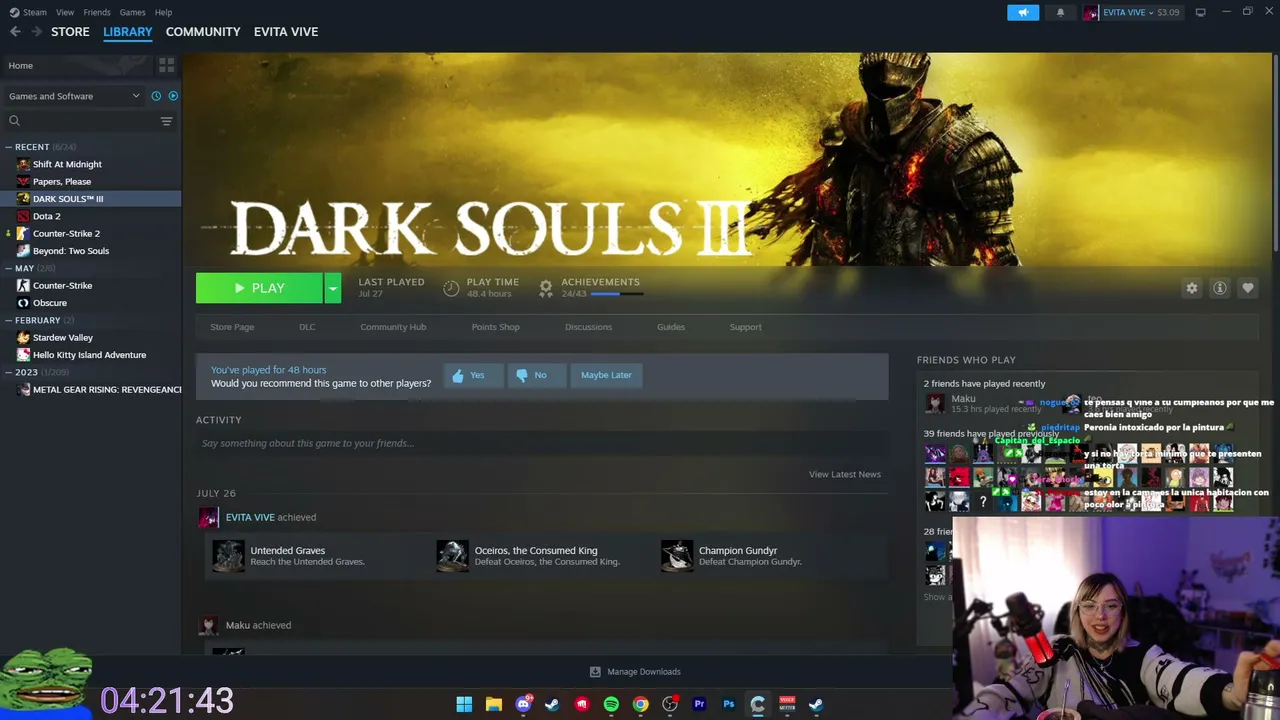Click the announcements megaphone icon
The width and height of the screenshot is (1280, 720).
[1023, 12]
